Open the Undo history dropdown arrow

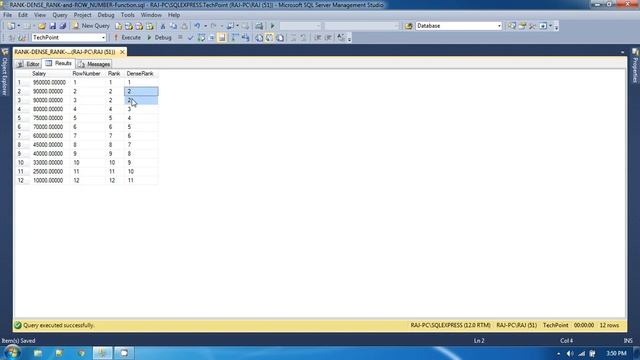[205, 26]
